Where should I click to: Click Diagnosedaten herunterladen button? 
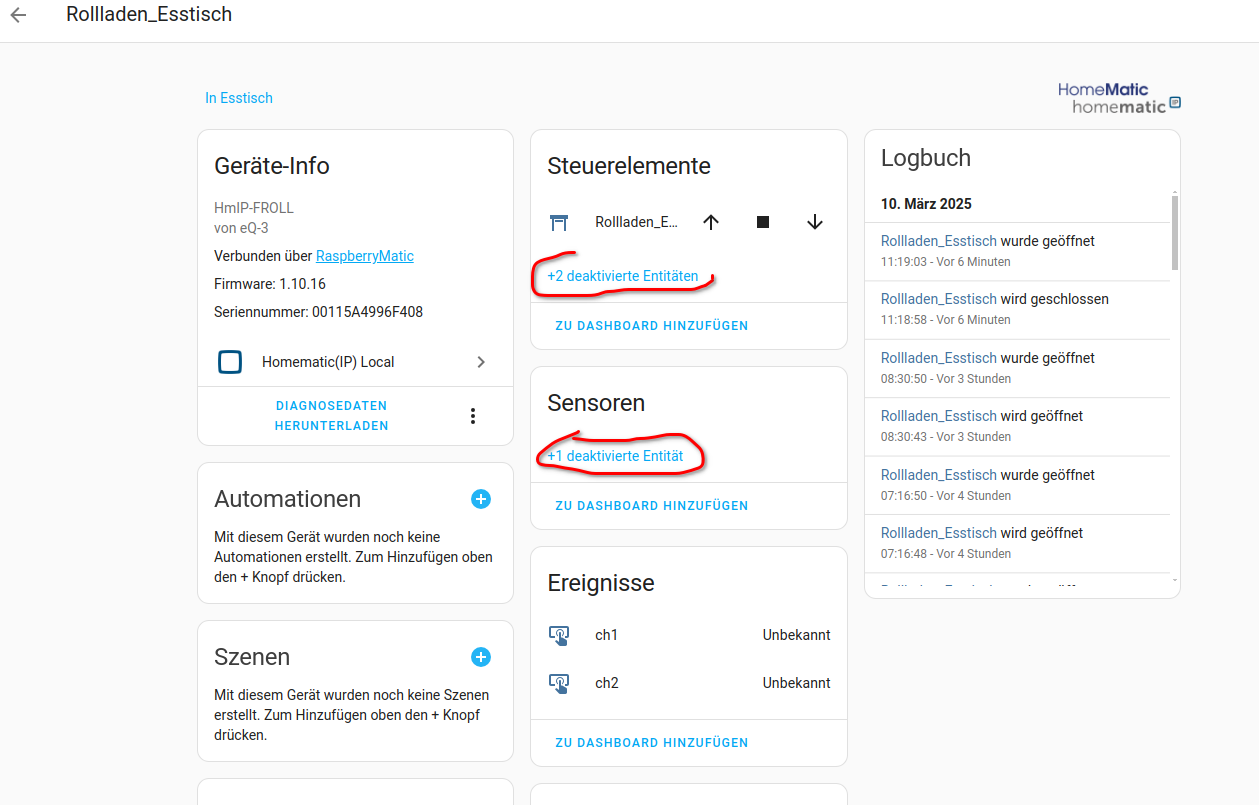pyautogui.click(x=332, y=416)
